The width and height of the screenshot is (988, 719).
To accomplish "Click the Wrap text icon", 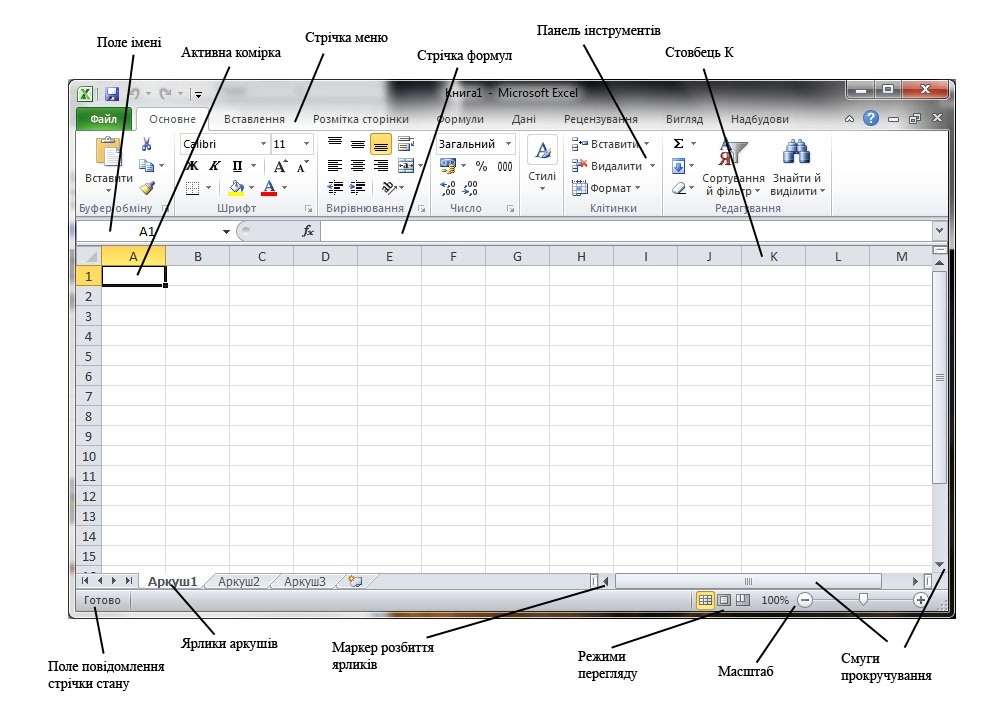I will [406, 144].
